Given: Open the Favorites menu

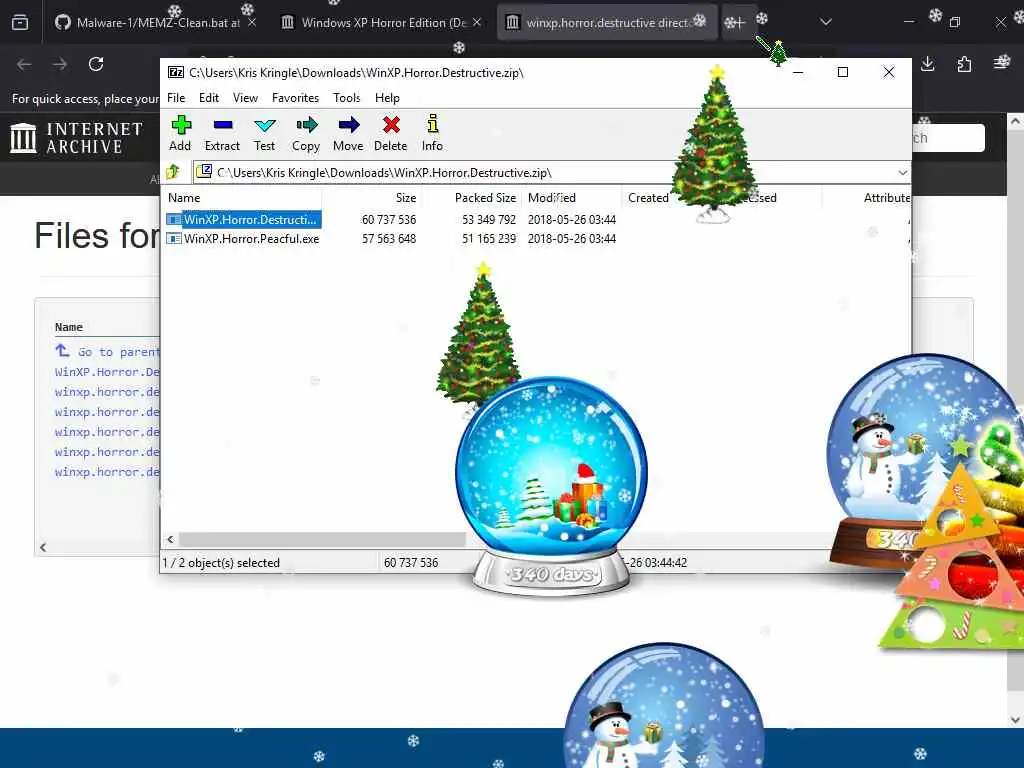Looking at the screenshot, I should point(295,98).
